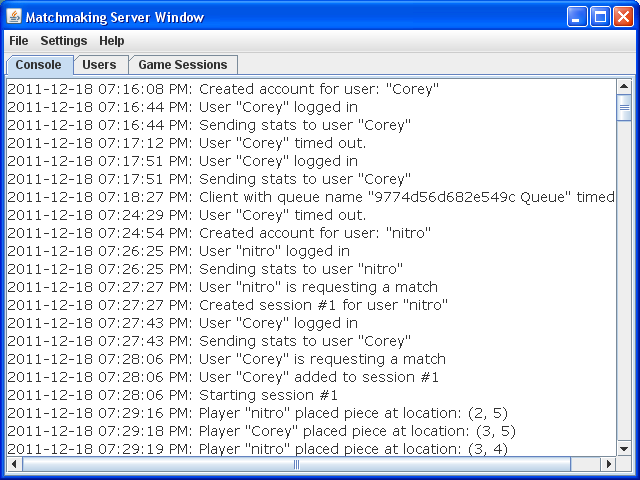Switch to the Users tab
The width and height of the screenshot is (640, 480).
[99, 65]
